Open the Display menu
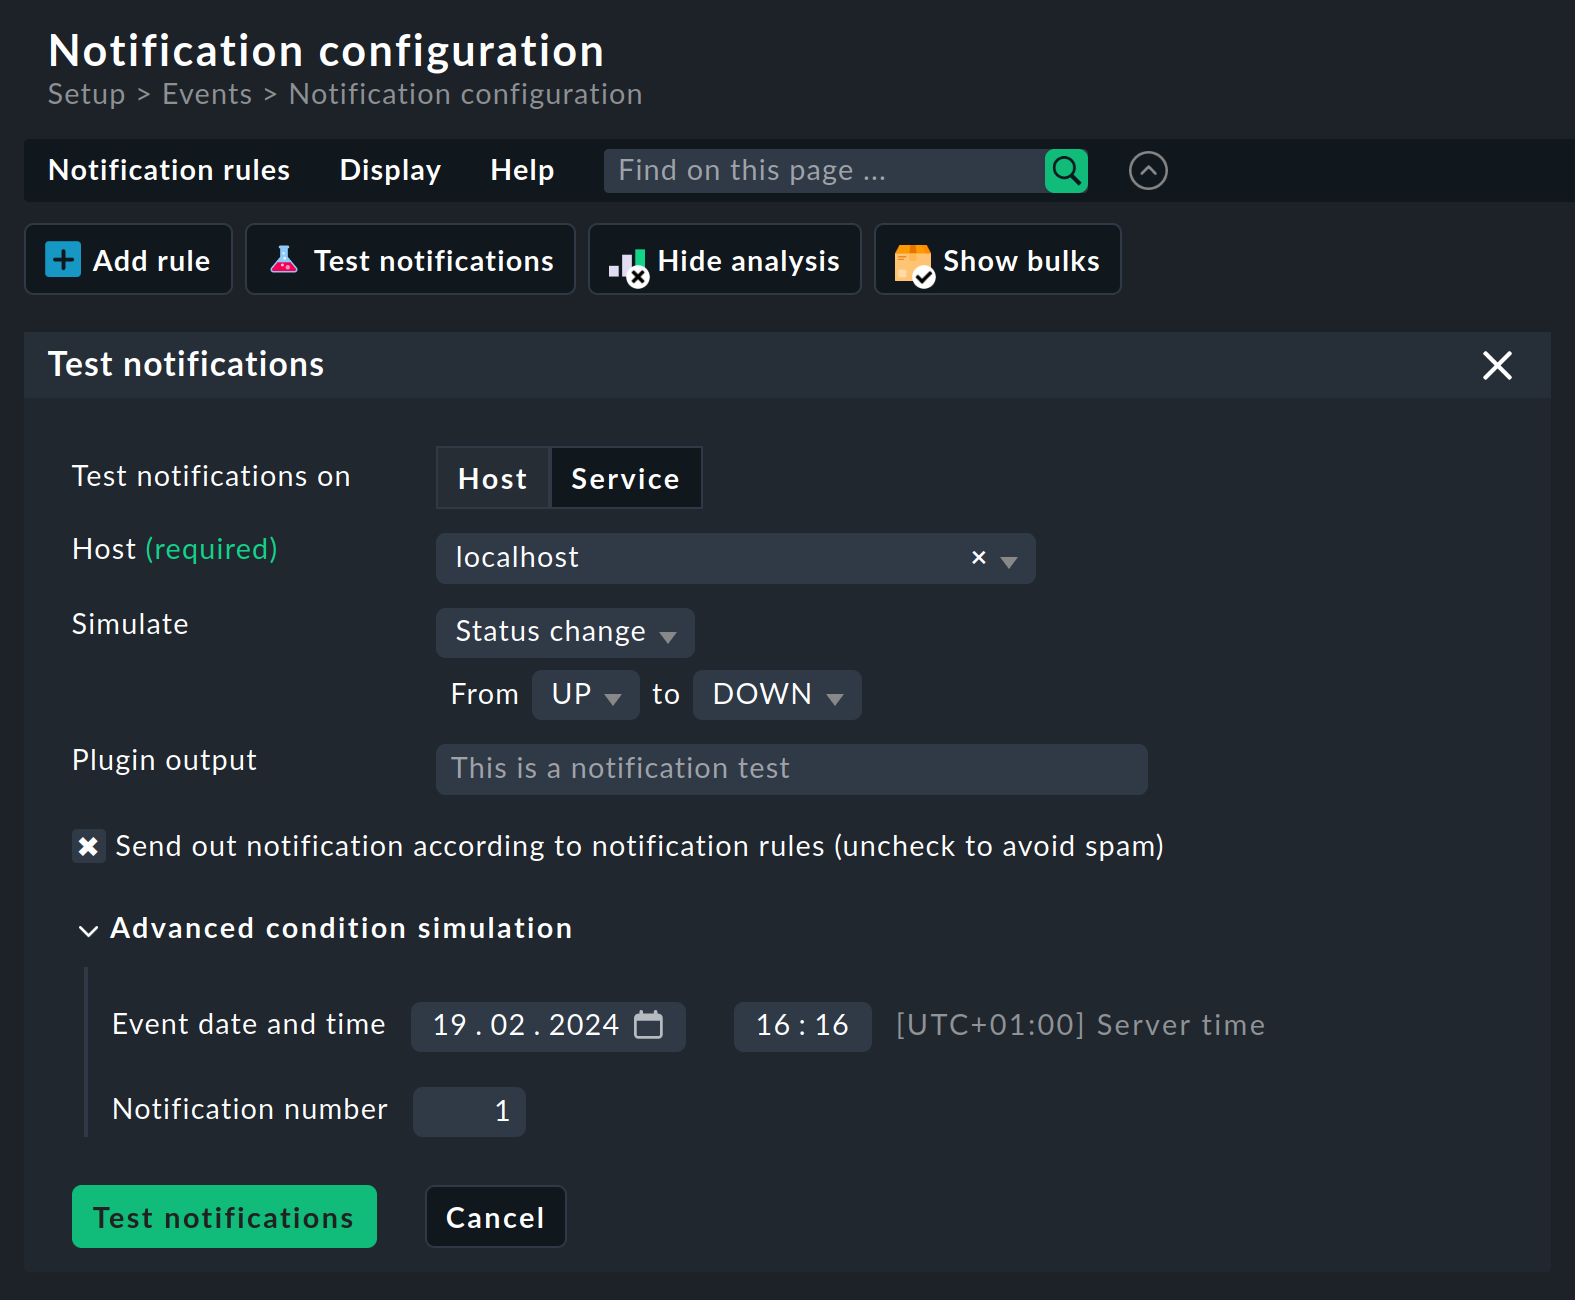Screen dimensions: 1575x1300 pyautogui.click(x=390, y=170)
